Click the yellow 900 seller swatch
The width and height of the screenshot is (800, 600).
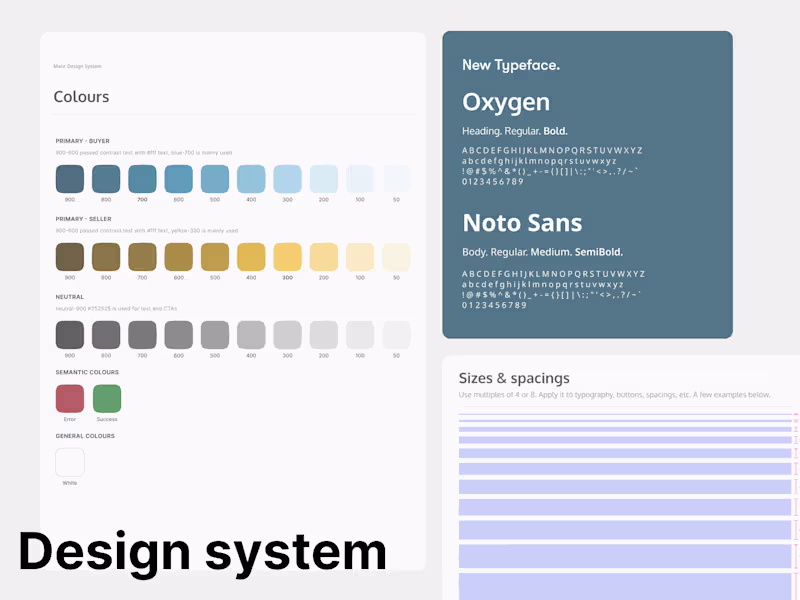click(69, 258)
